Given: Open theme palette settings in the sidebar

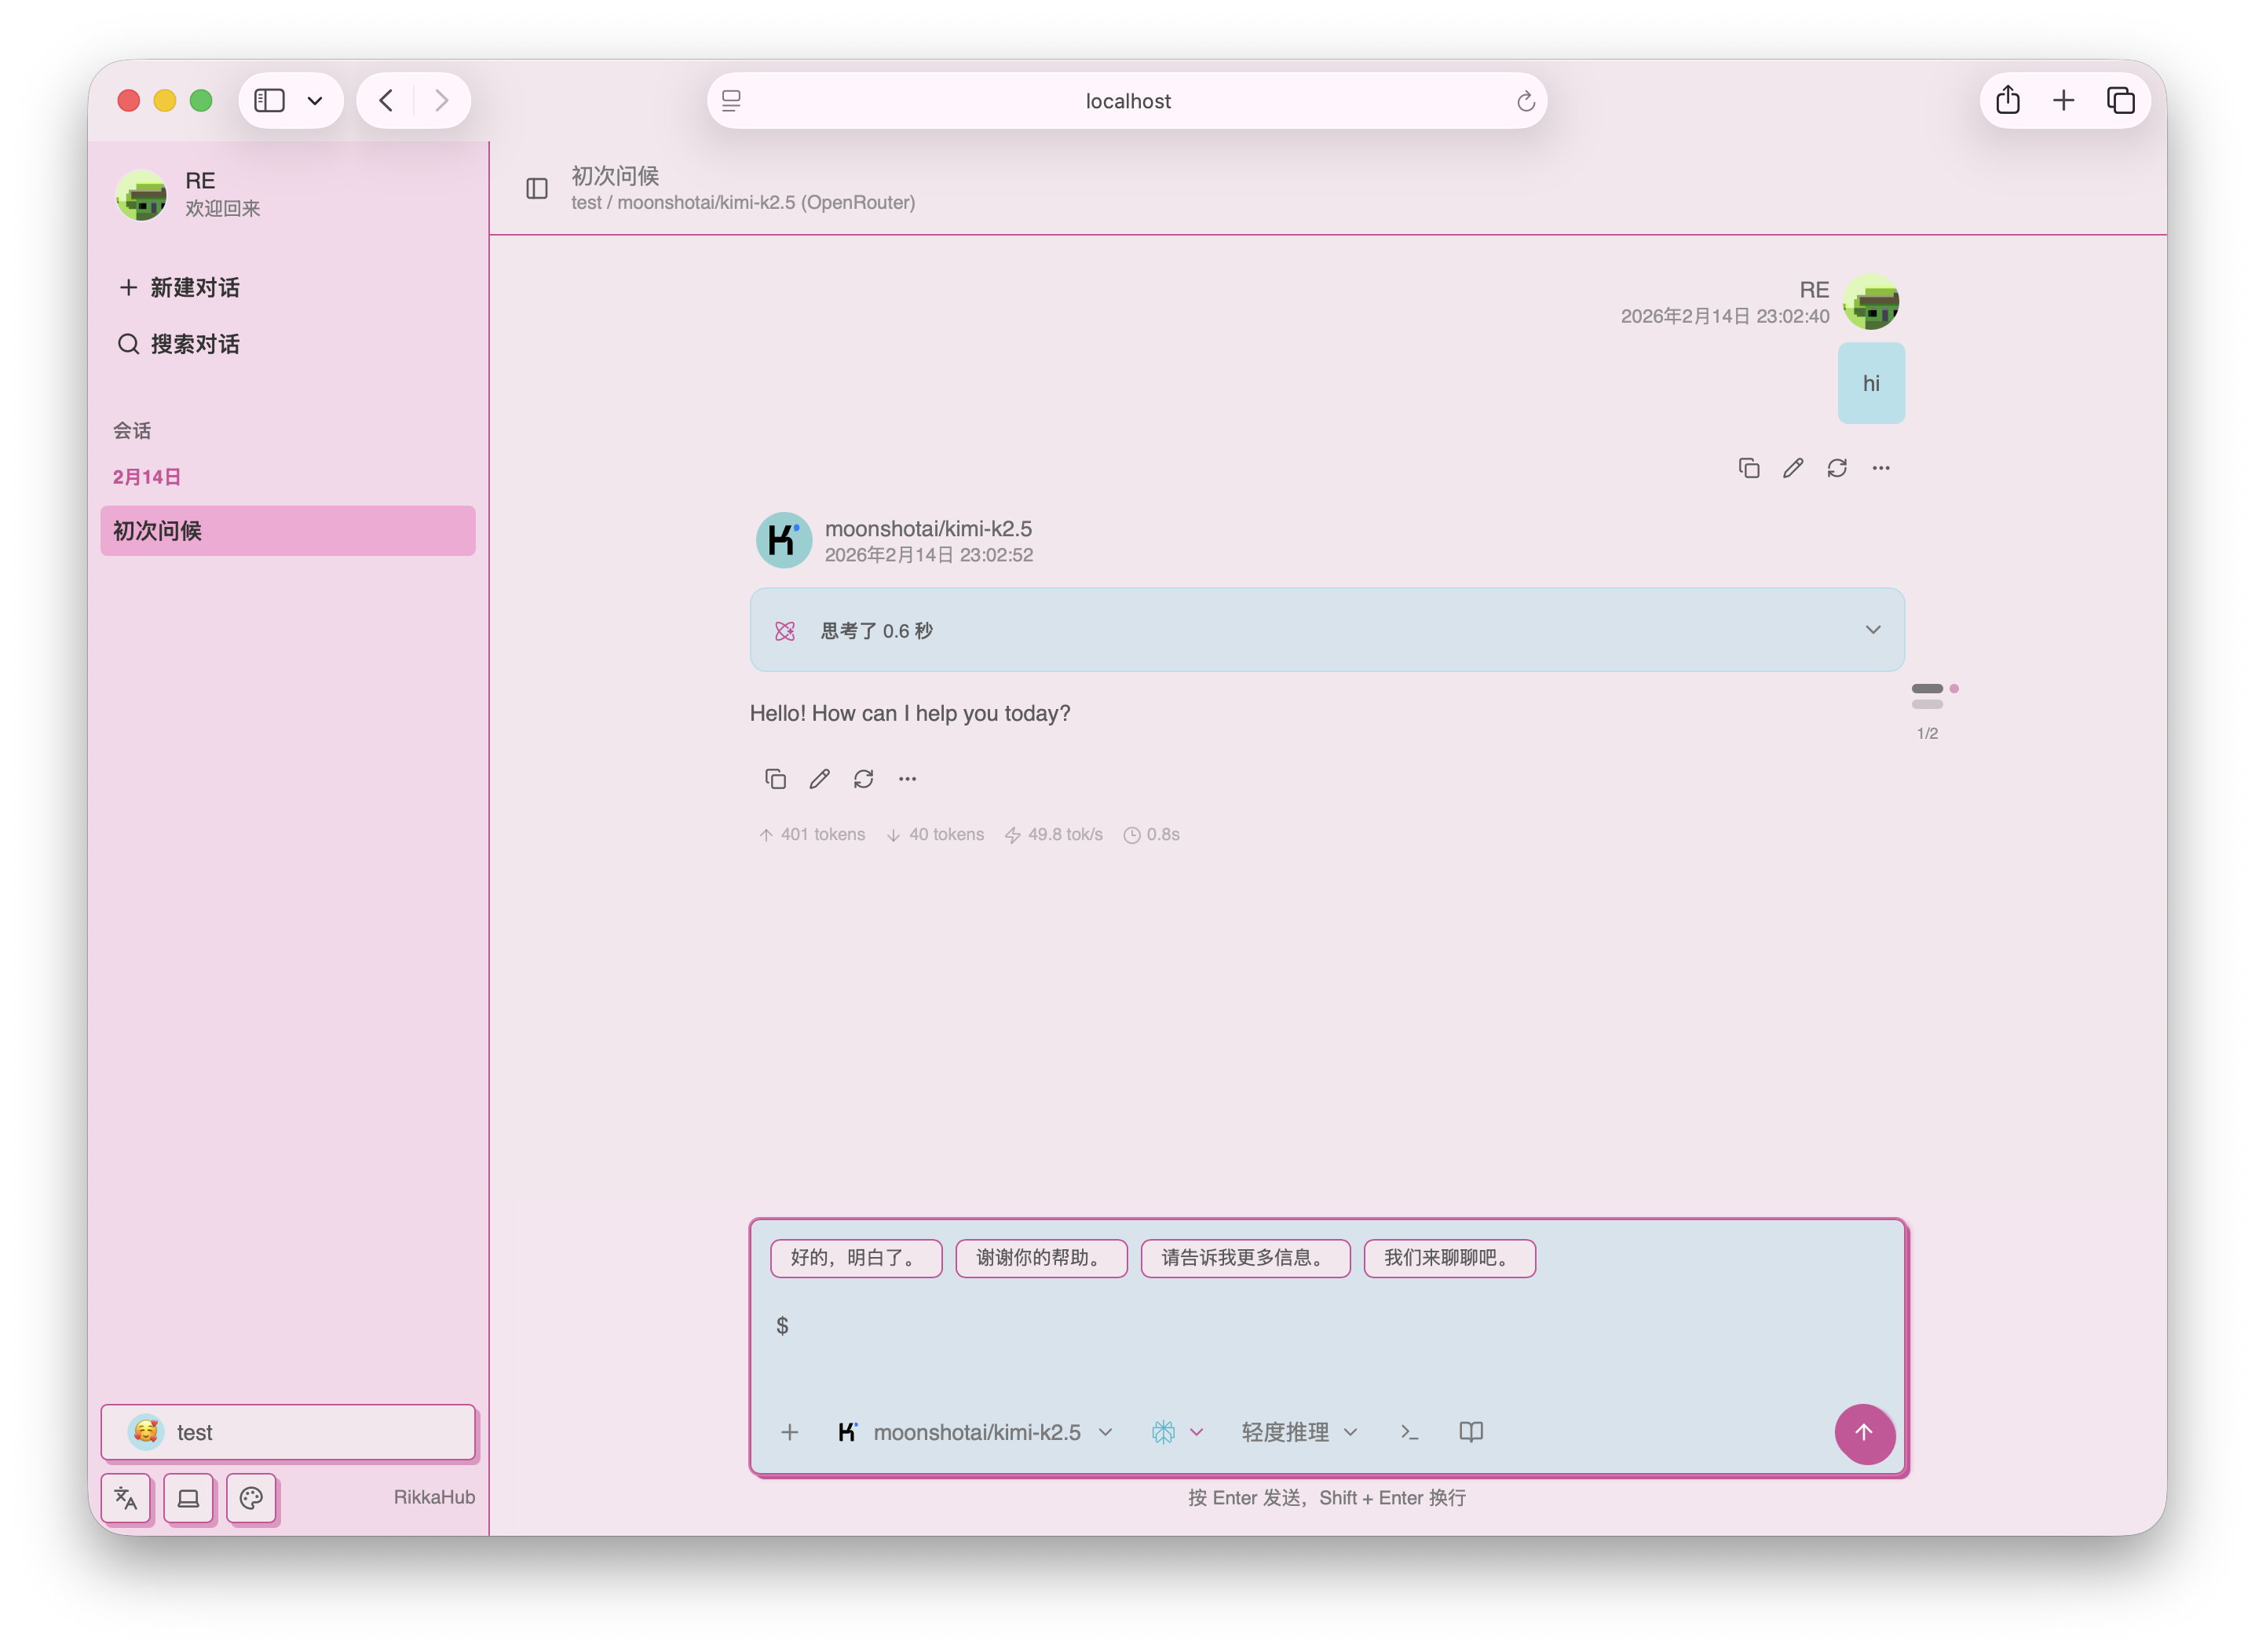Looking at the screenshot, I should pyautogui.click(x=251, y=1498).
